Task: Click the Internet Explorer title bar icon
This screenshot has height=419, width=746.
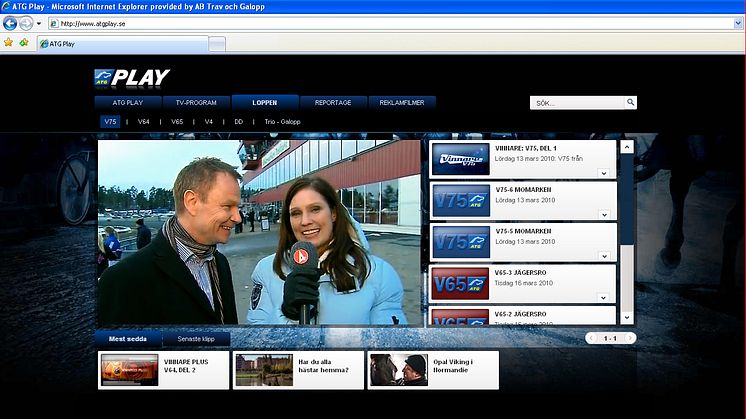Action: [x=6, y=6]
